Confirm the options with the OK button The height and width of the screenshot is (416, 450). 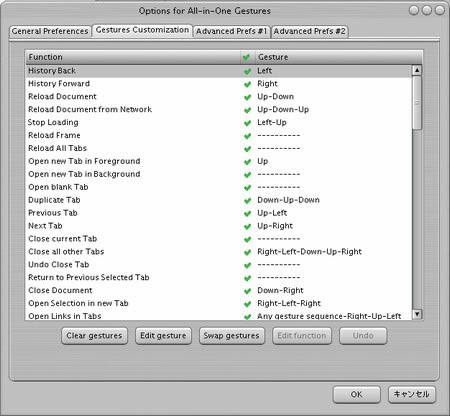[356, 395]
